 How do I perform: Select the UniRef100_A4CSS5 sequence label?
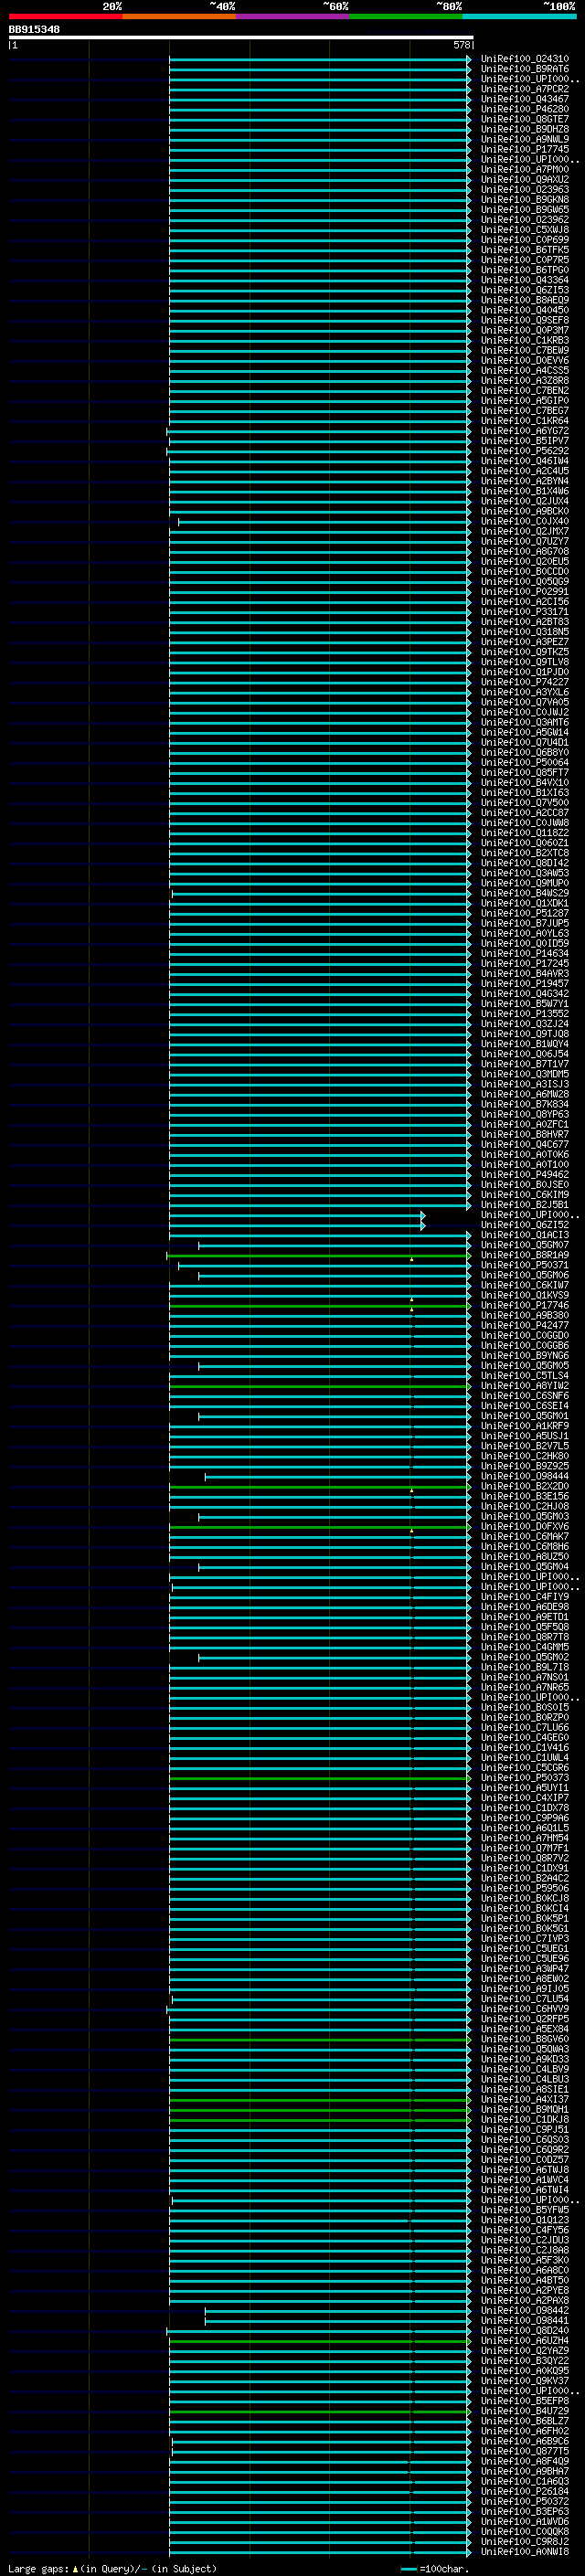pyautogui.click(x=525, y=370)
